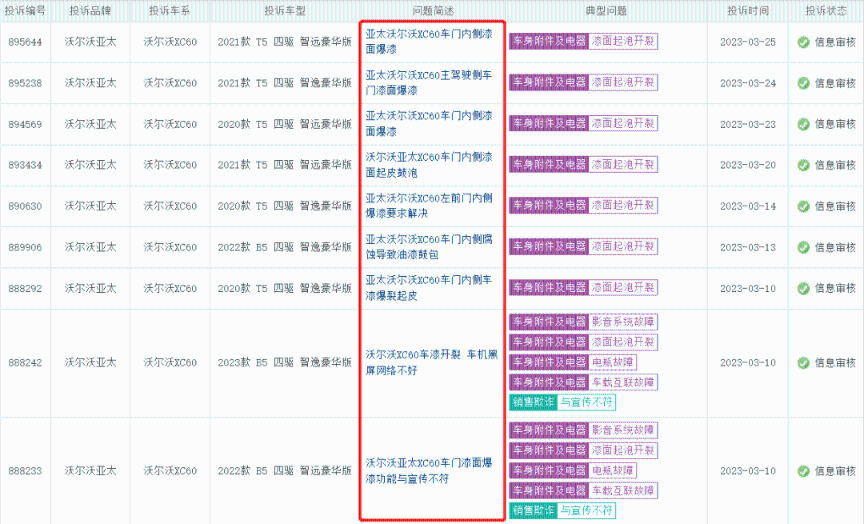
Task: Select complaint number 895644
Action: coord(25,42)
